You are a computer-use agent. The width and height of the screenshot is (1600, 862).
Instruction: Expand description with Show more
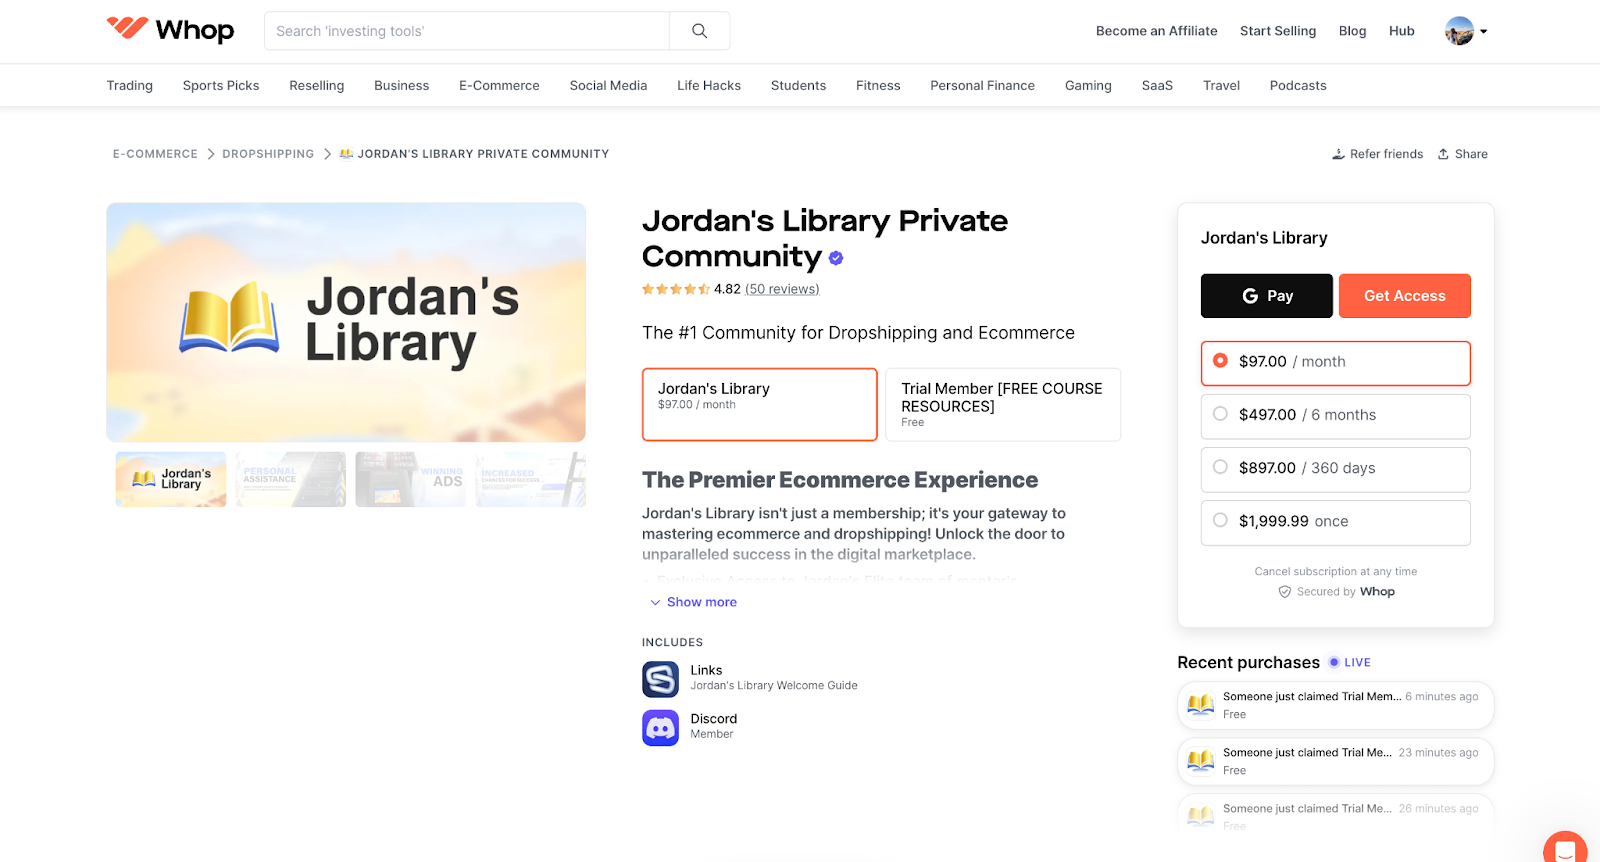pos(693,602)
